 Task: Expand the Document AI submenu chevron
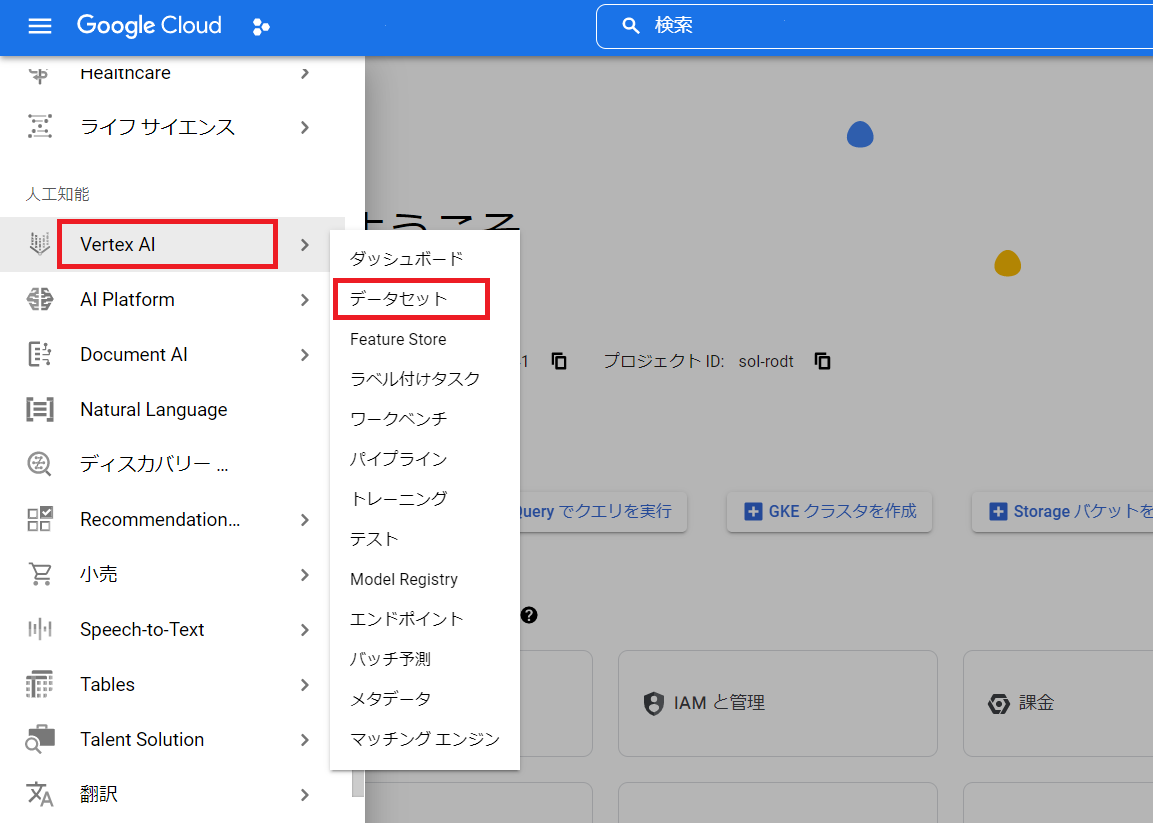coord(305,355)
